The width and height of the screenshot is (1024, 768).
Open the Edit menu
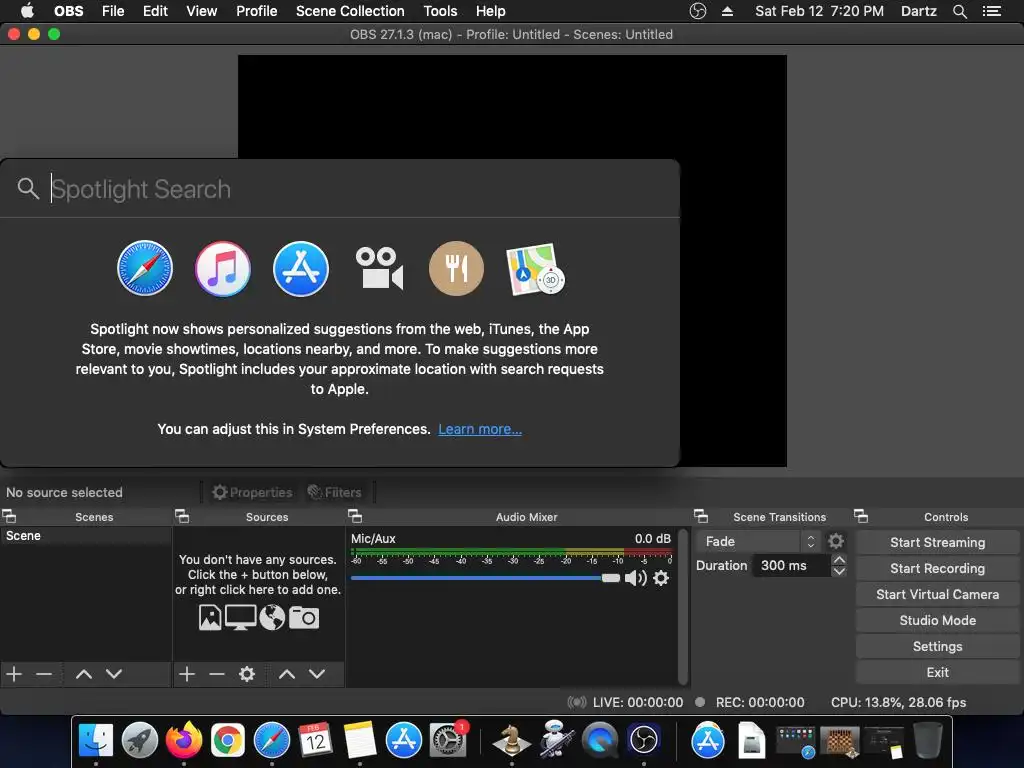click(x=155, y=11)
